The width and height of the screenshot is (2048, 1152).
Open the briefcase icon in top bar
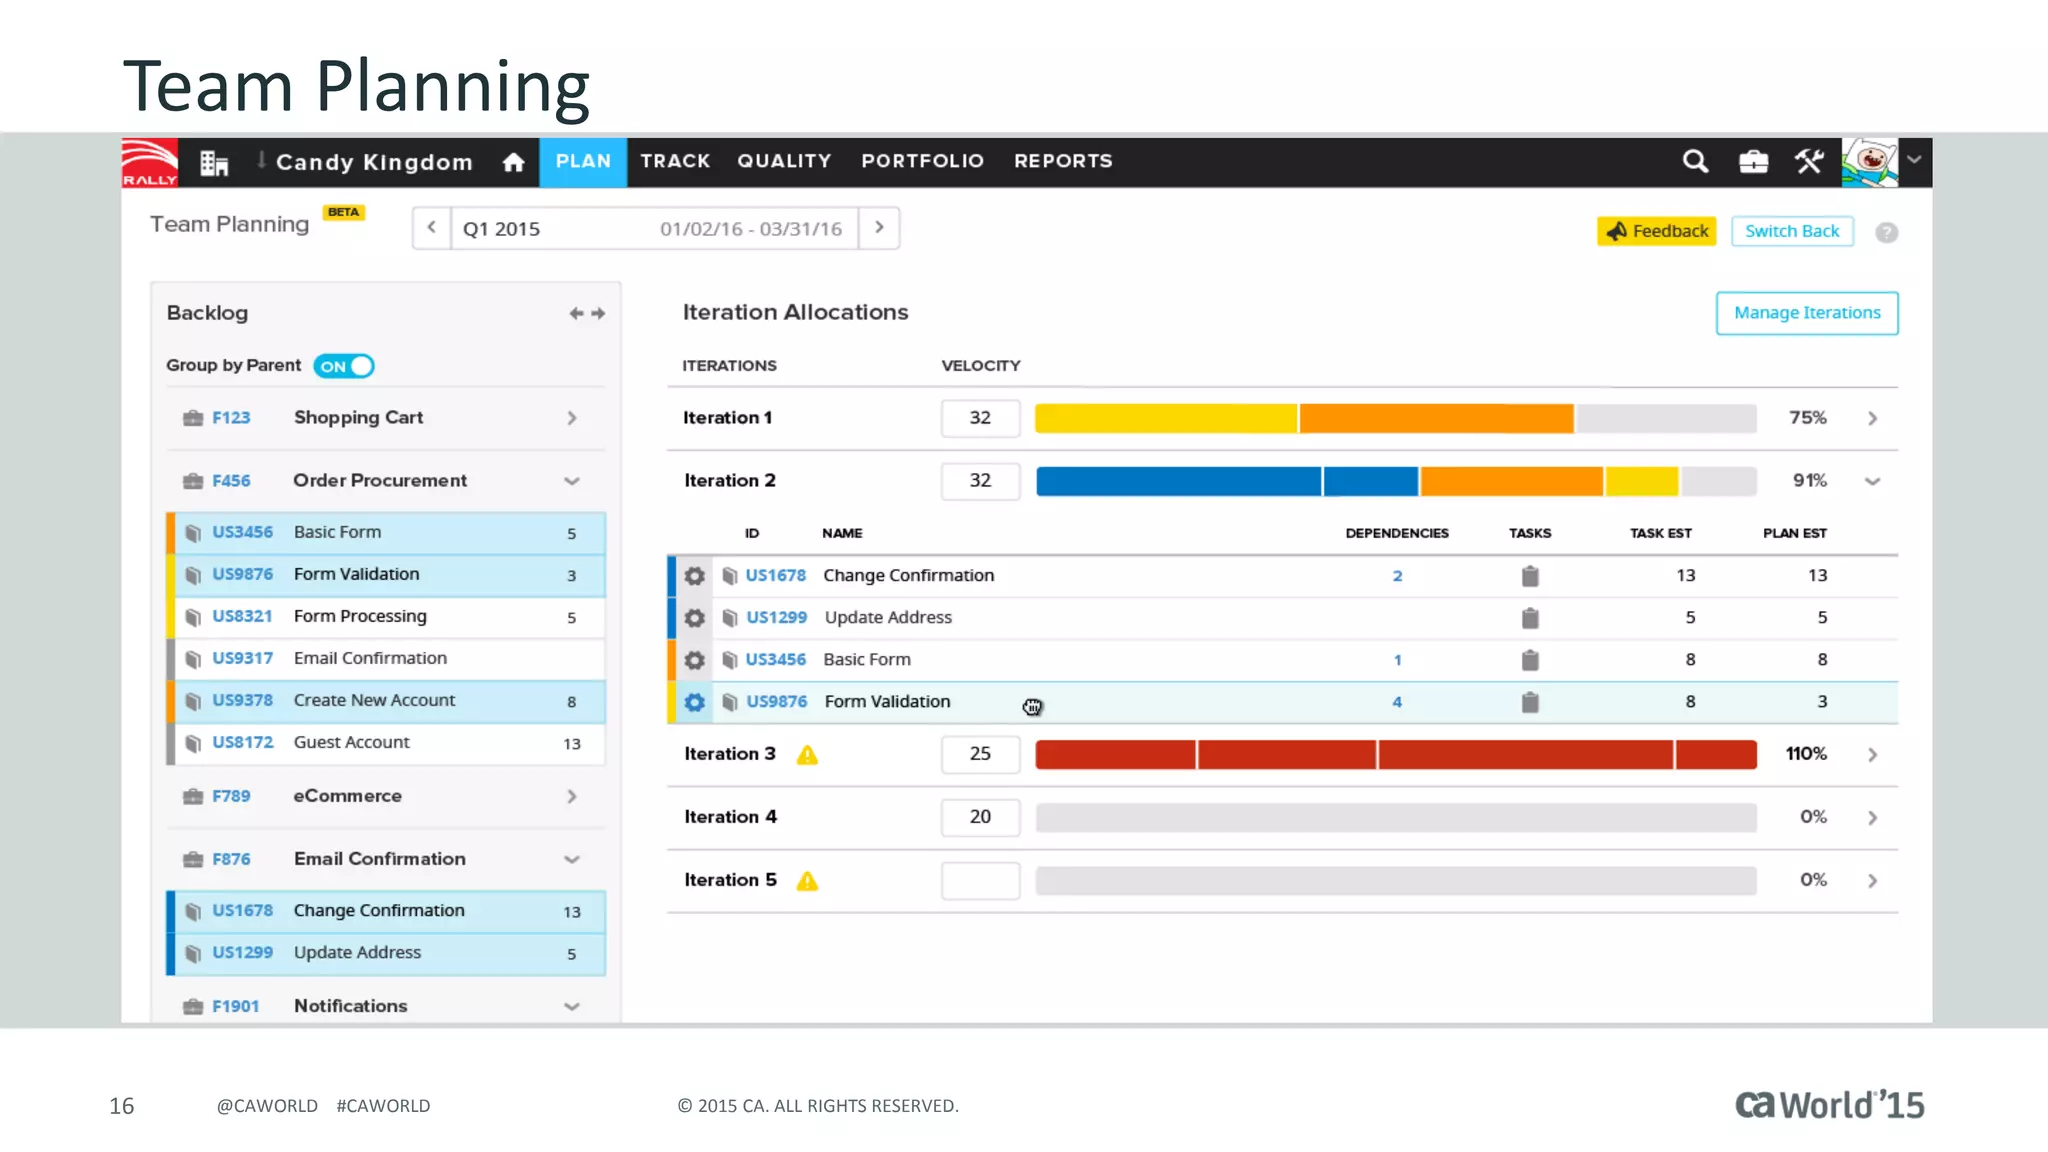point(1753,161)
